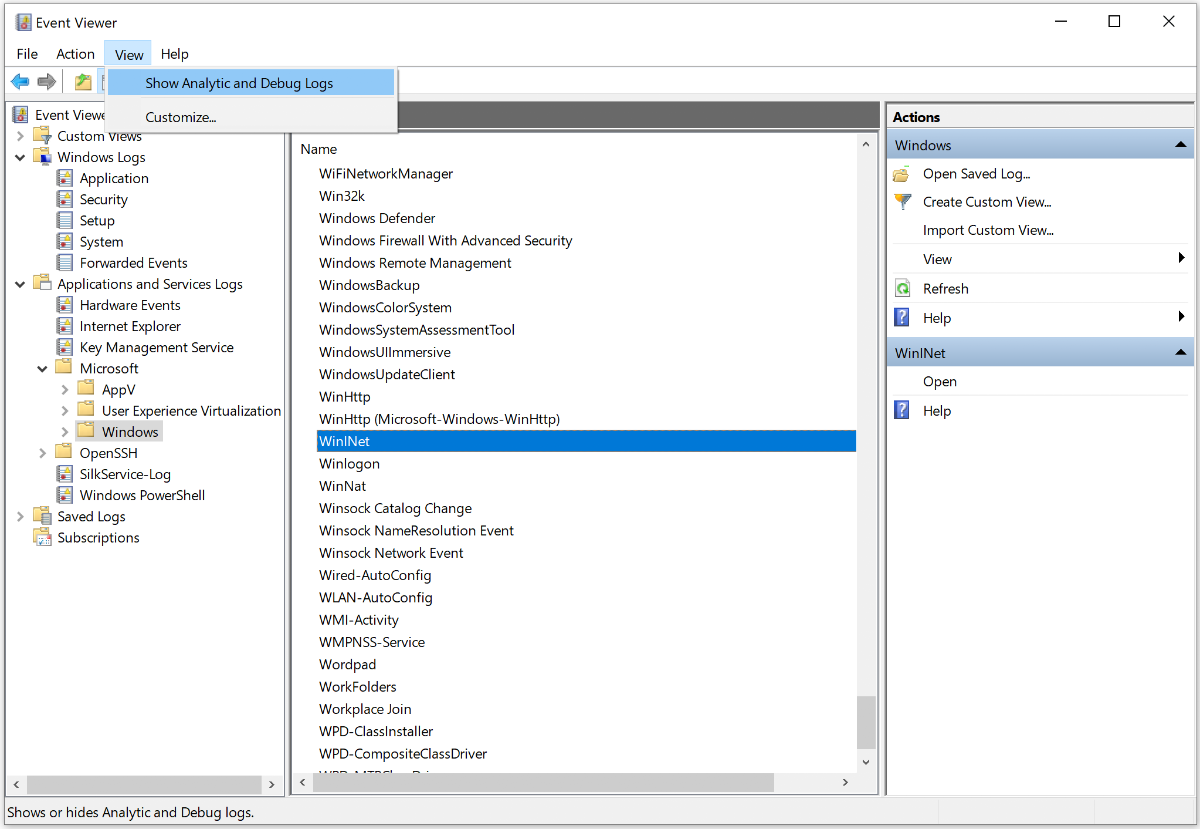Select WMI-Activity in the list

pyautogui.click(x=359, y=620)
